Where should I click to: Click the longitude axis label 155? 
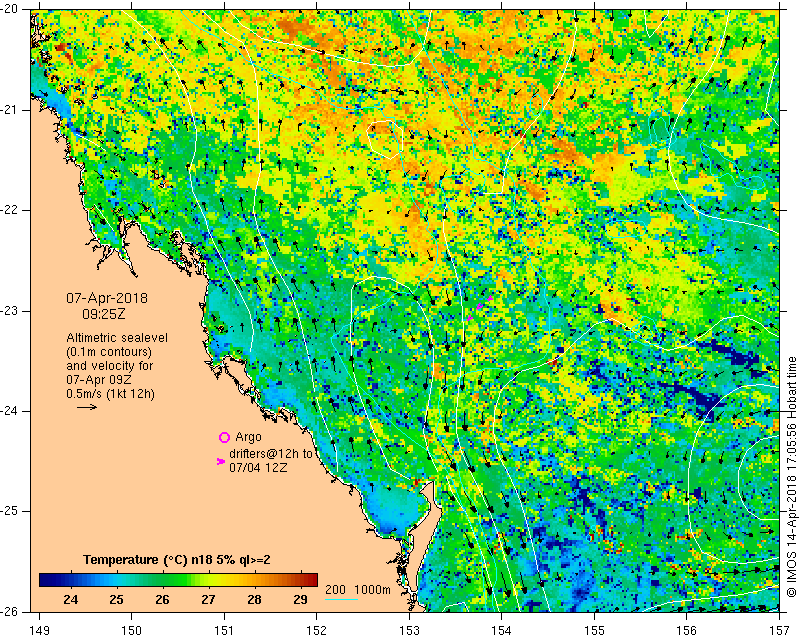click(594, 631)
